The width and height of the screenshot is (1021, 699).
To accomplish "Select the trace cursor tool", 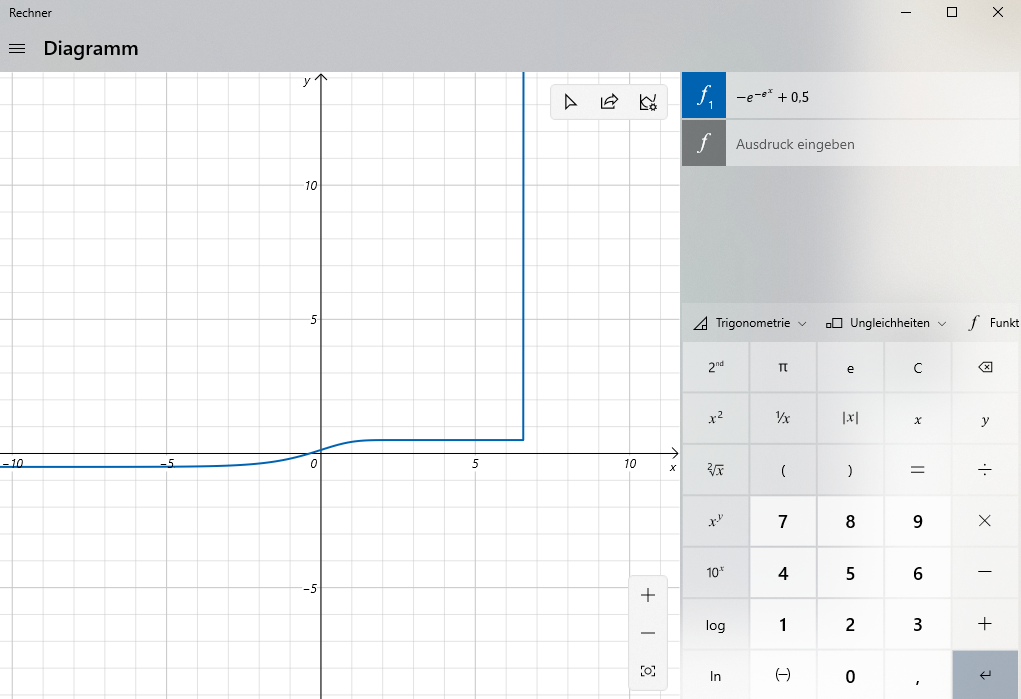I will 570,102.
